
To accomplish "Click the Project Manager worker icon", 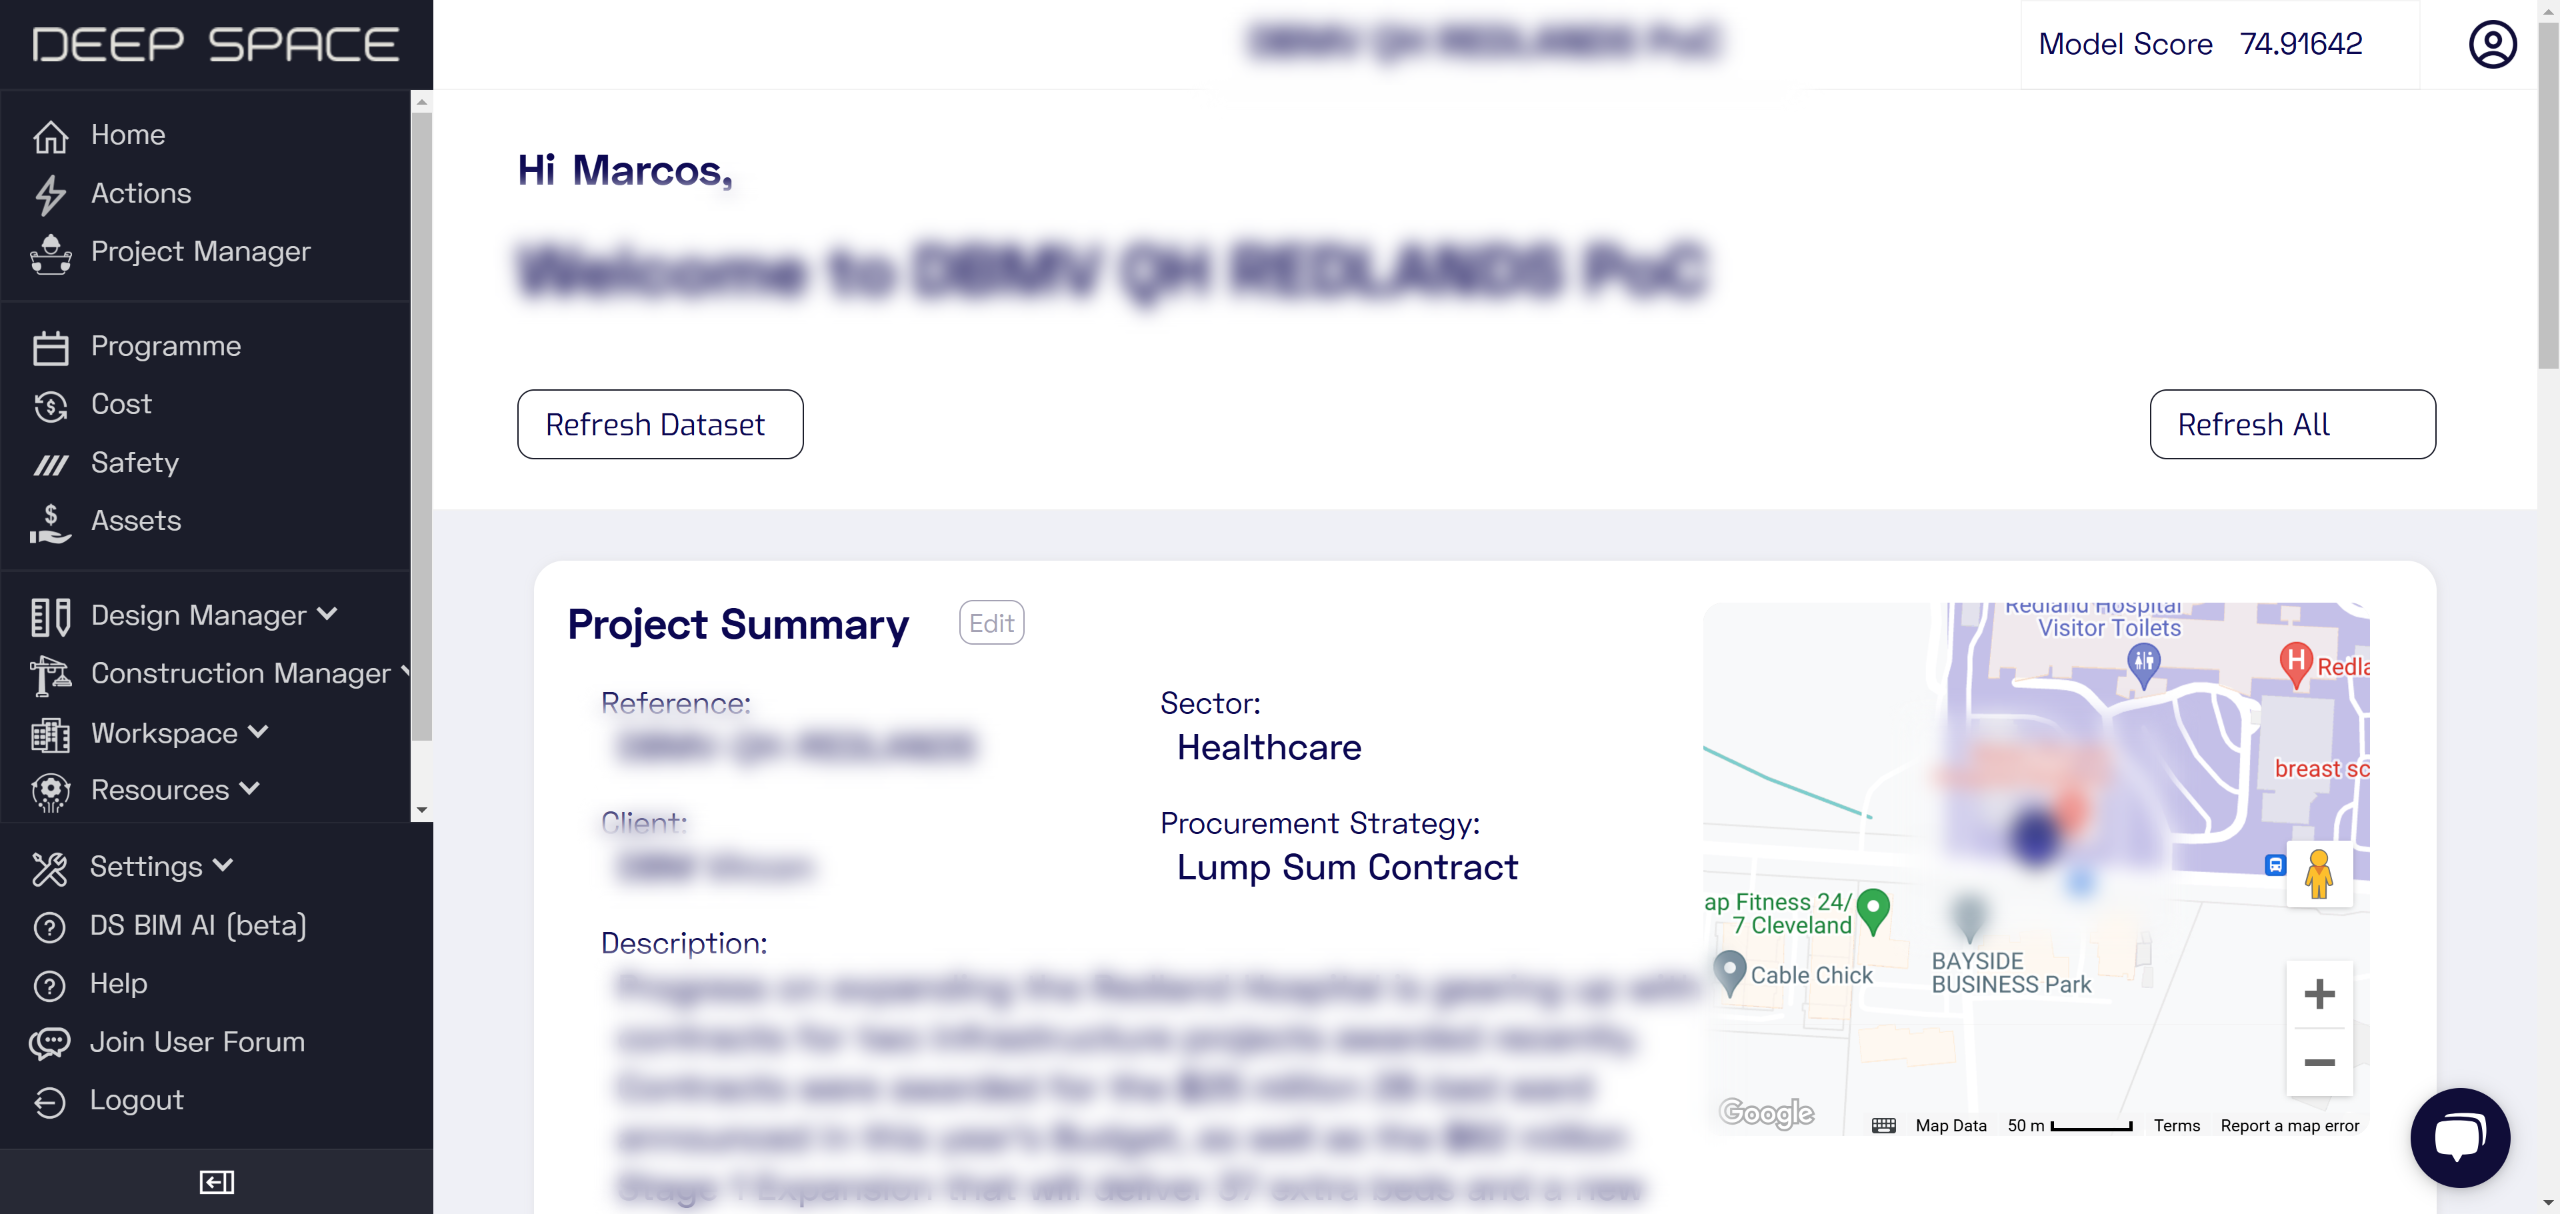I will [x=50, y=254].
